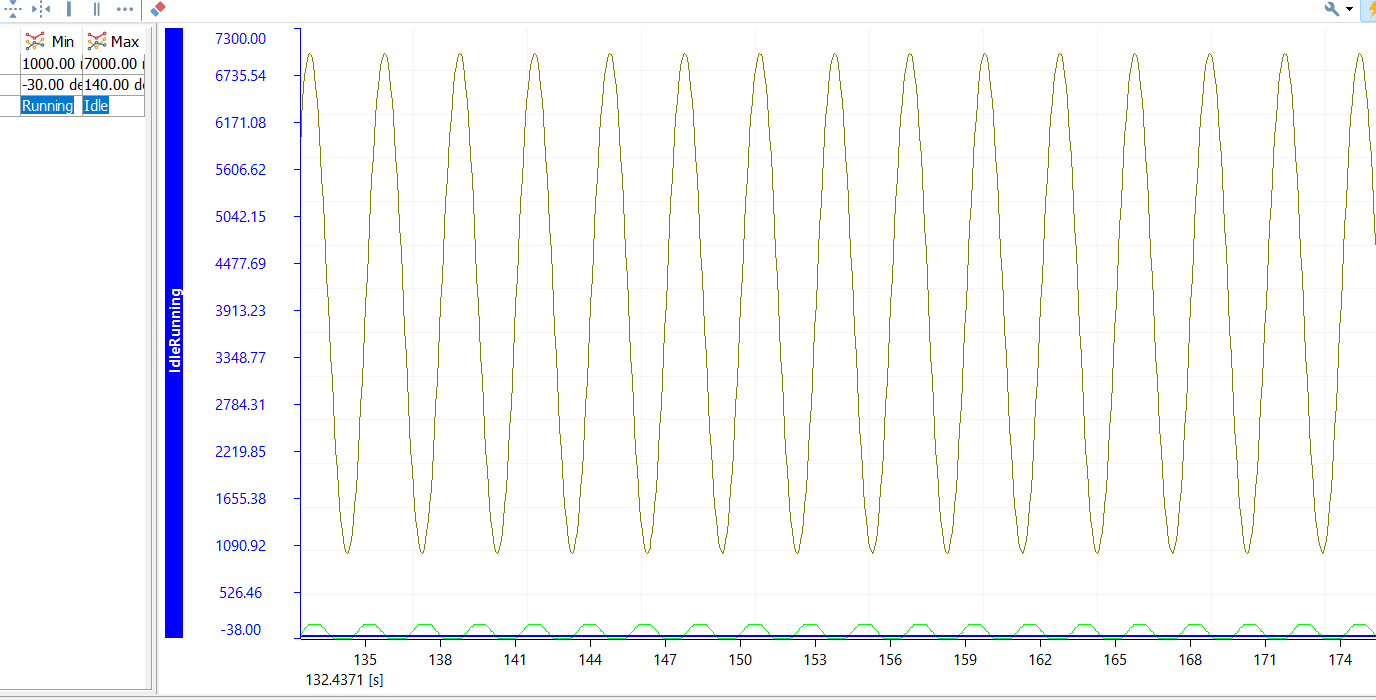Click the Min column header

(x=51, y=41)
